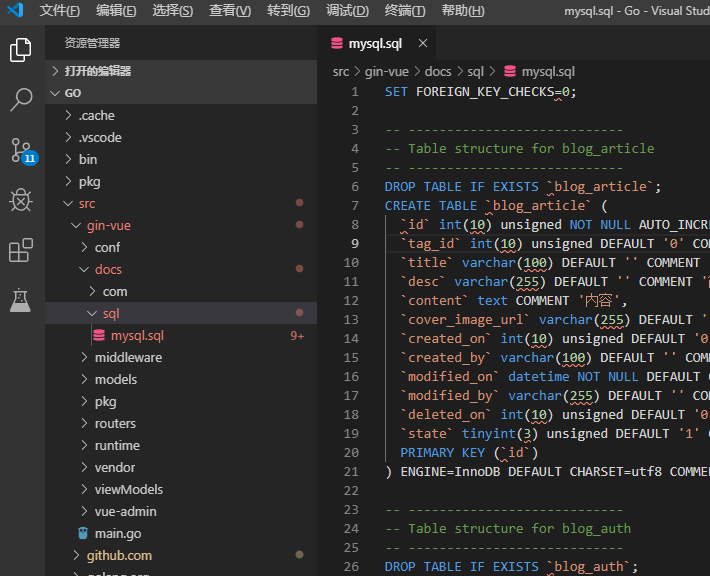Expand the 打开的编辑器 section
Image resolution: width=710 pixels, height=576 pixels.
pyautogui.click(x=97, y=71)
